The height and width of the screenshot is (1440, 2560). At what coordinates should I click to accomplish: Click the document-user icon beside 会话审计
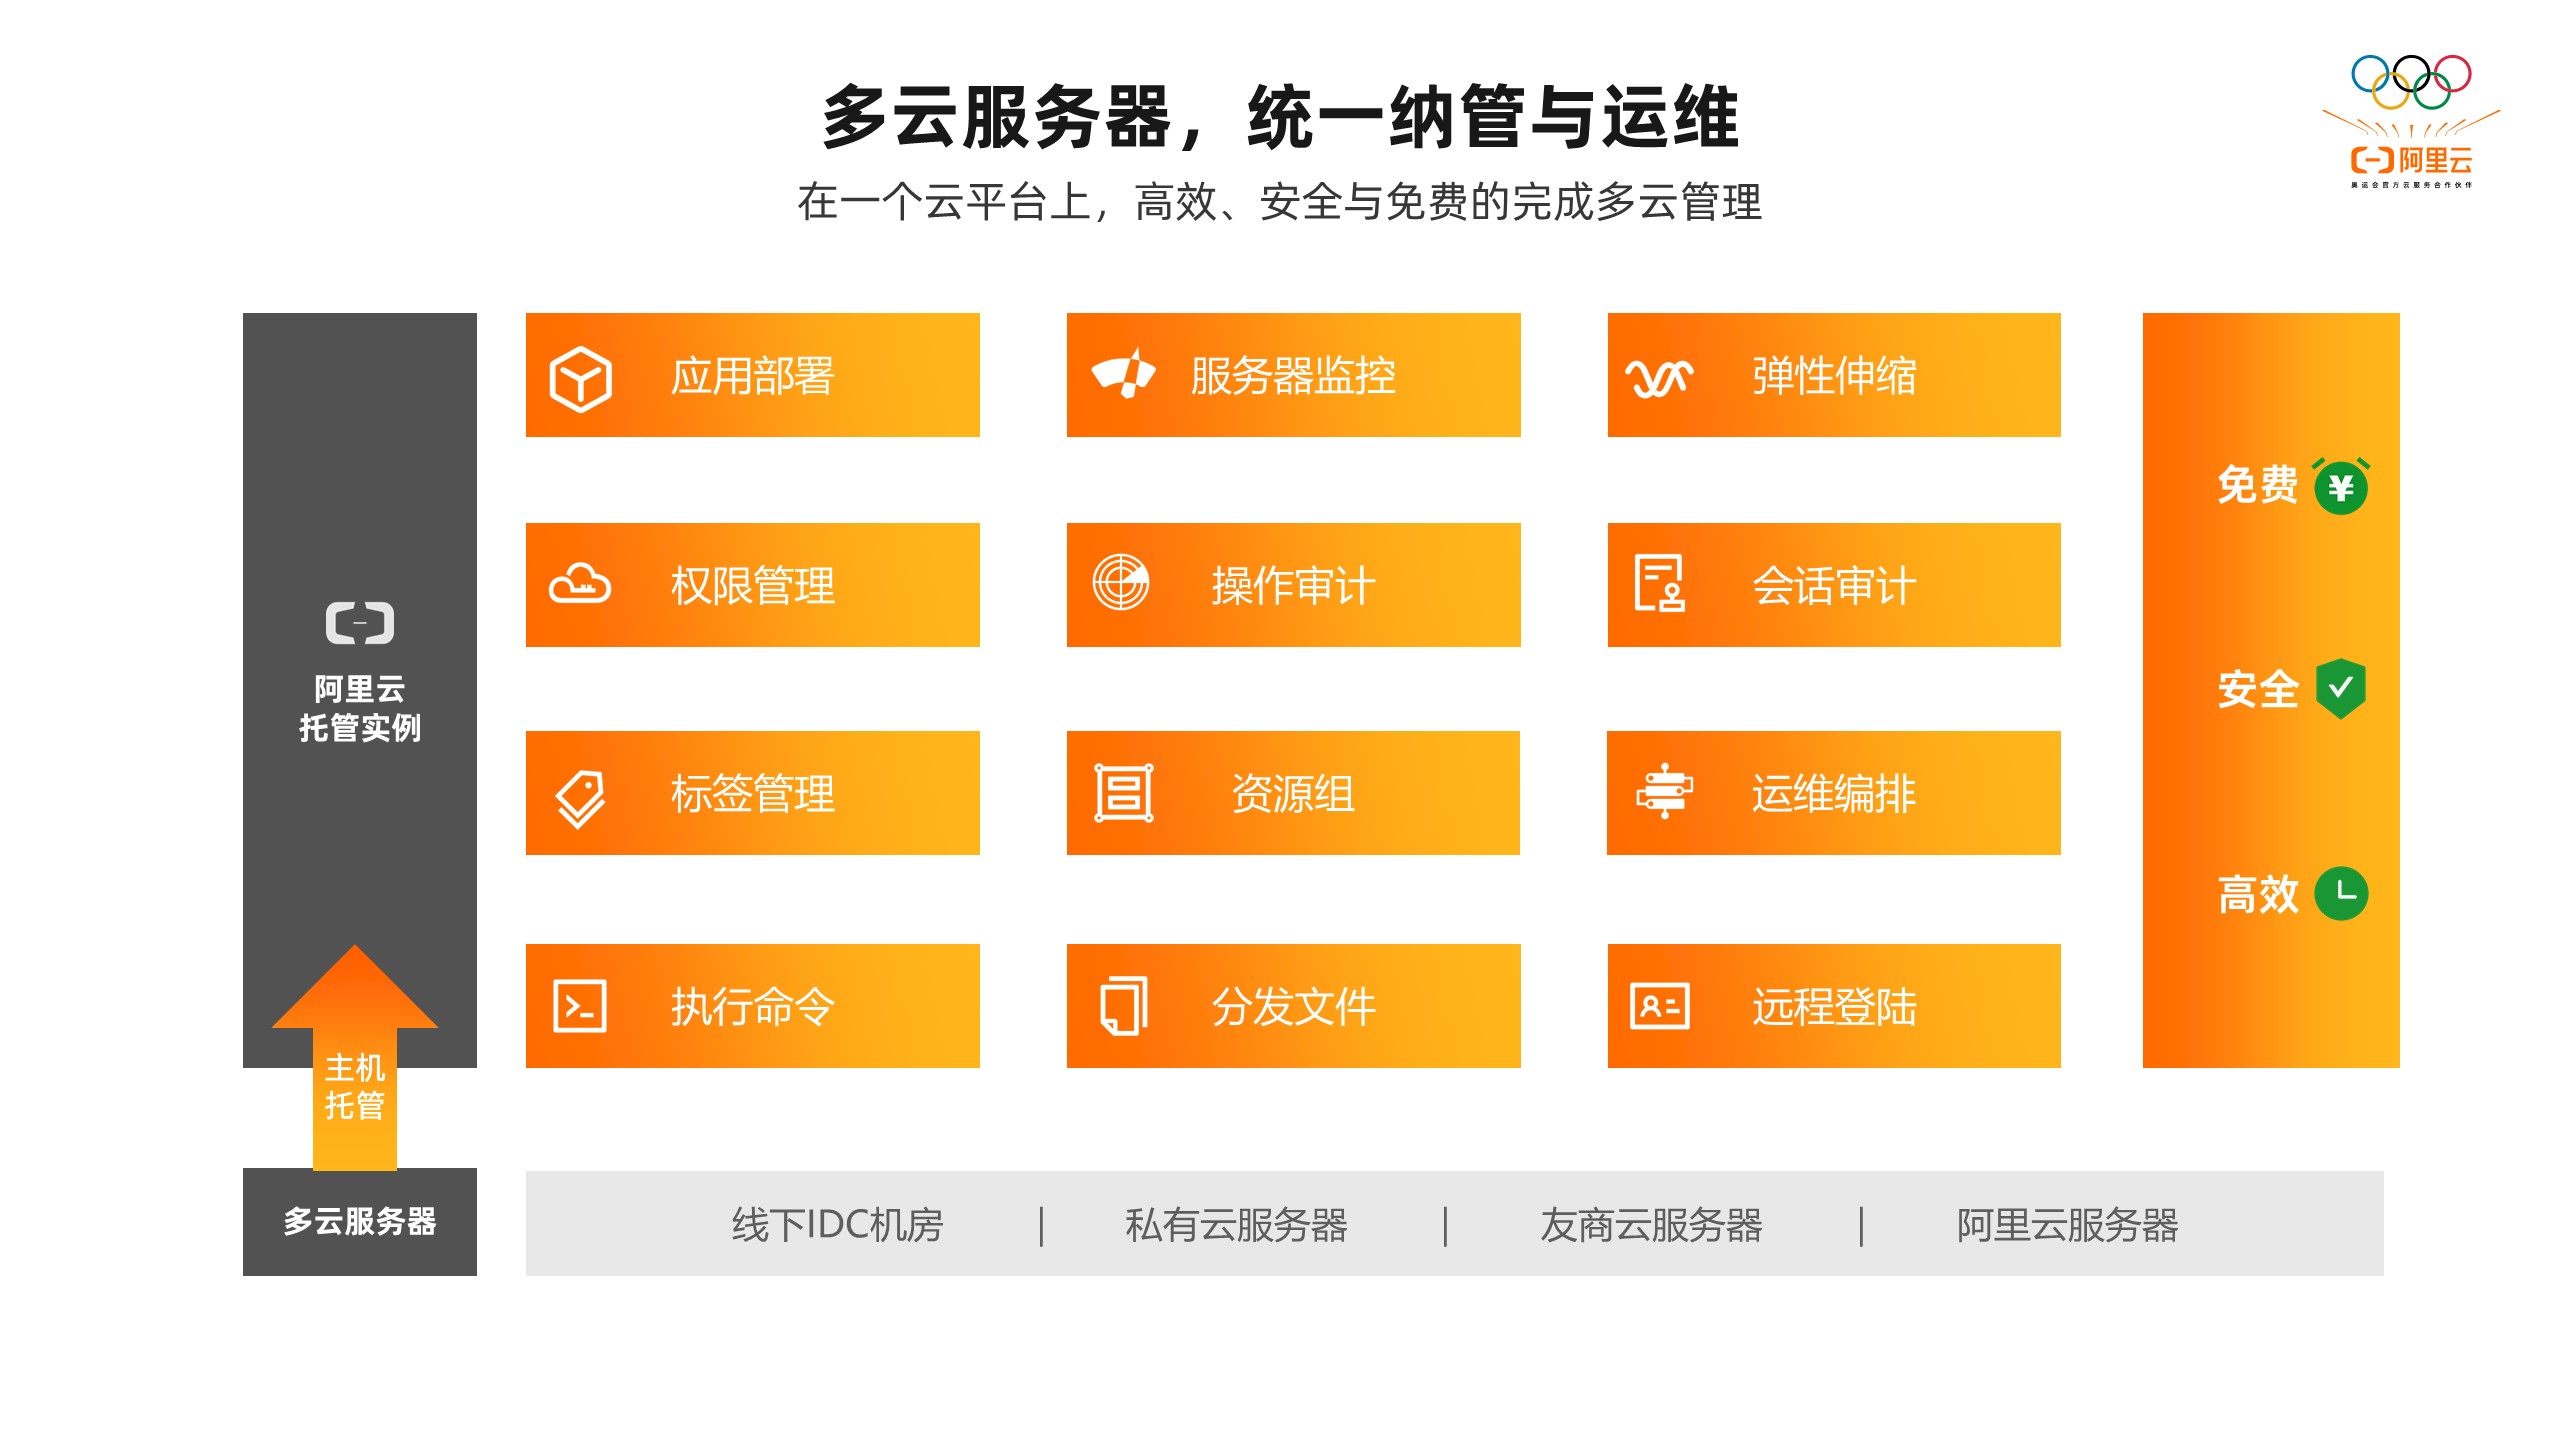(1660, 582)
